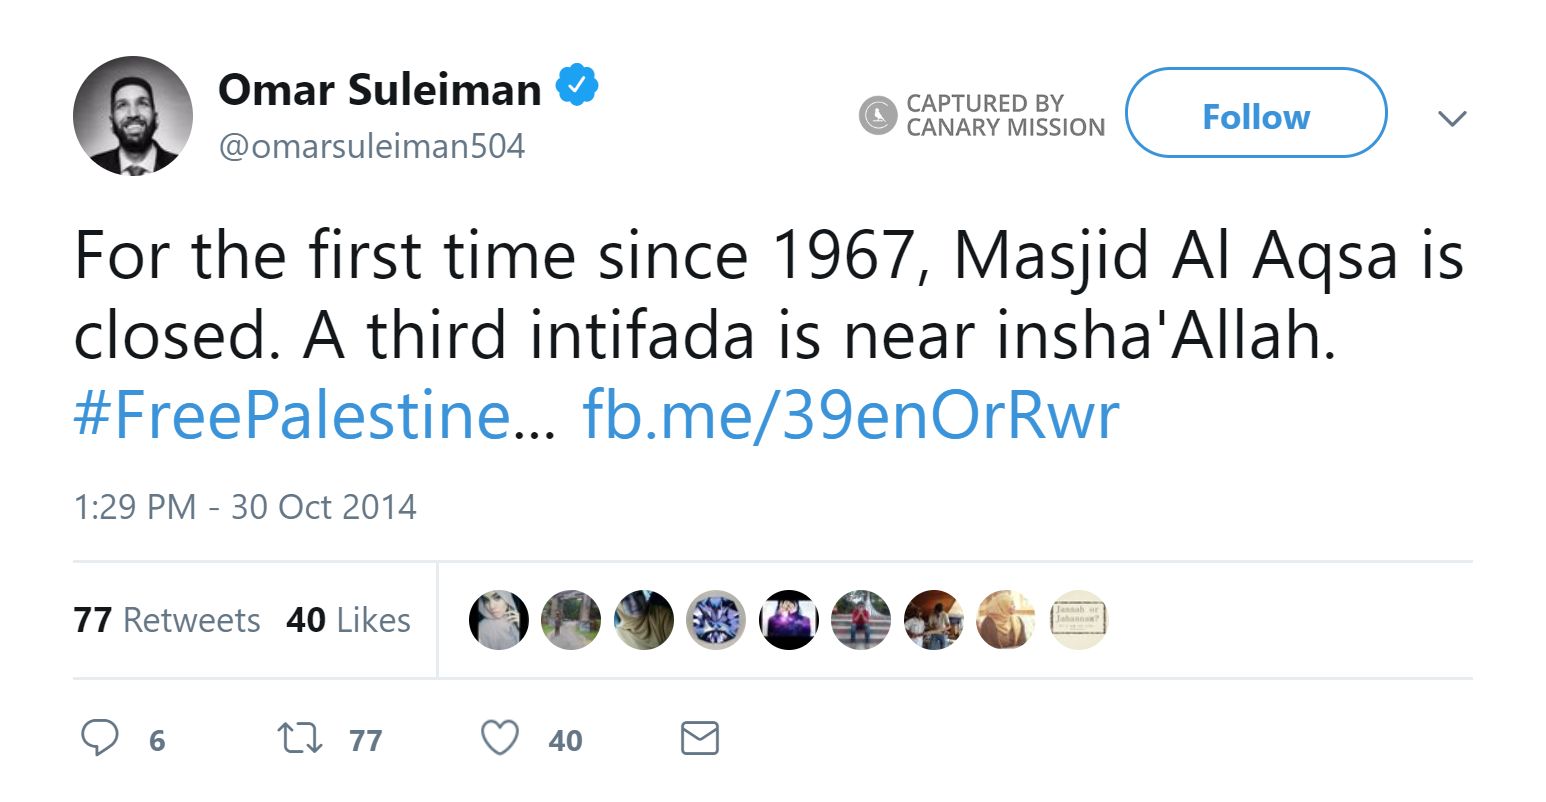The width and height of the screenshot is (1546, 802).
Task: Click the diamond avatar in the likes row
Action: pyautogui.click(x=716, y=620)
